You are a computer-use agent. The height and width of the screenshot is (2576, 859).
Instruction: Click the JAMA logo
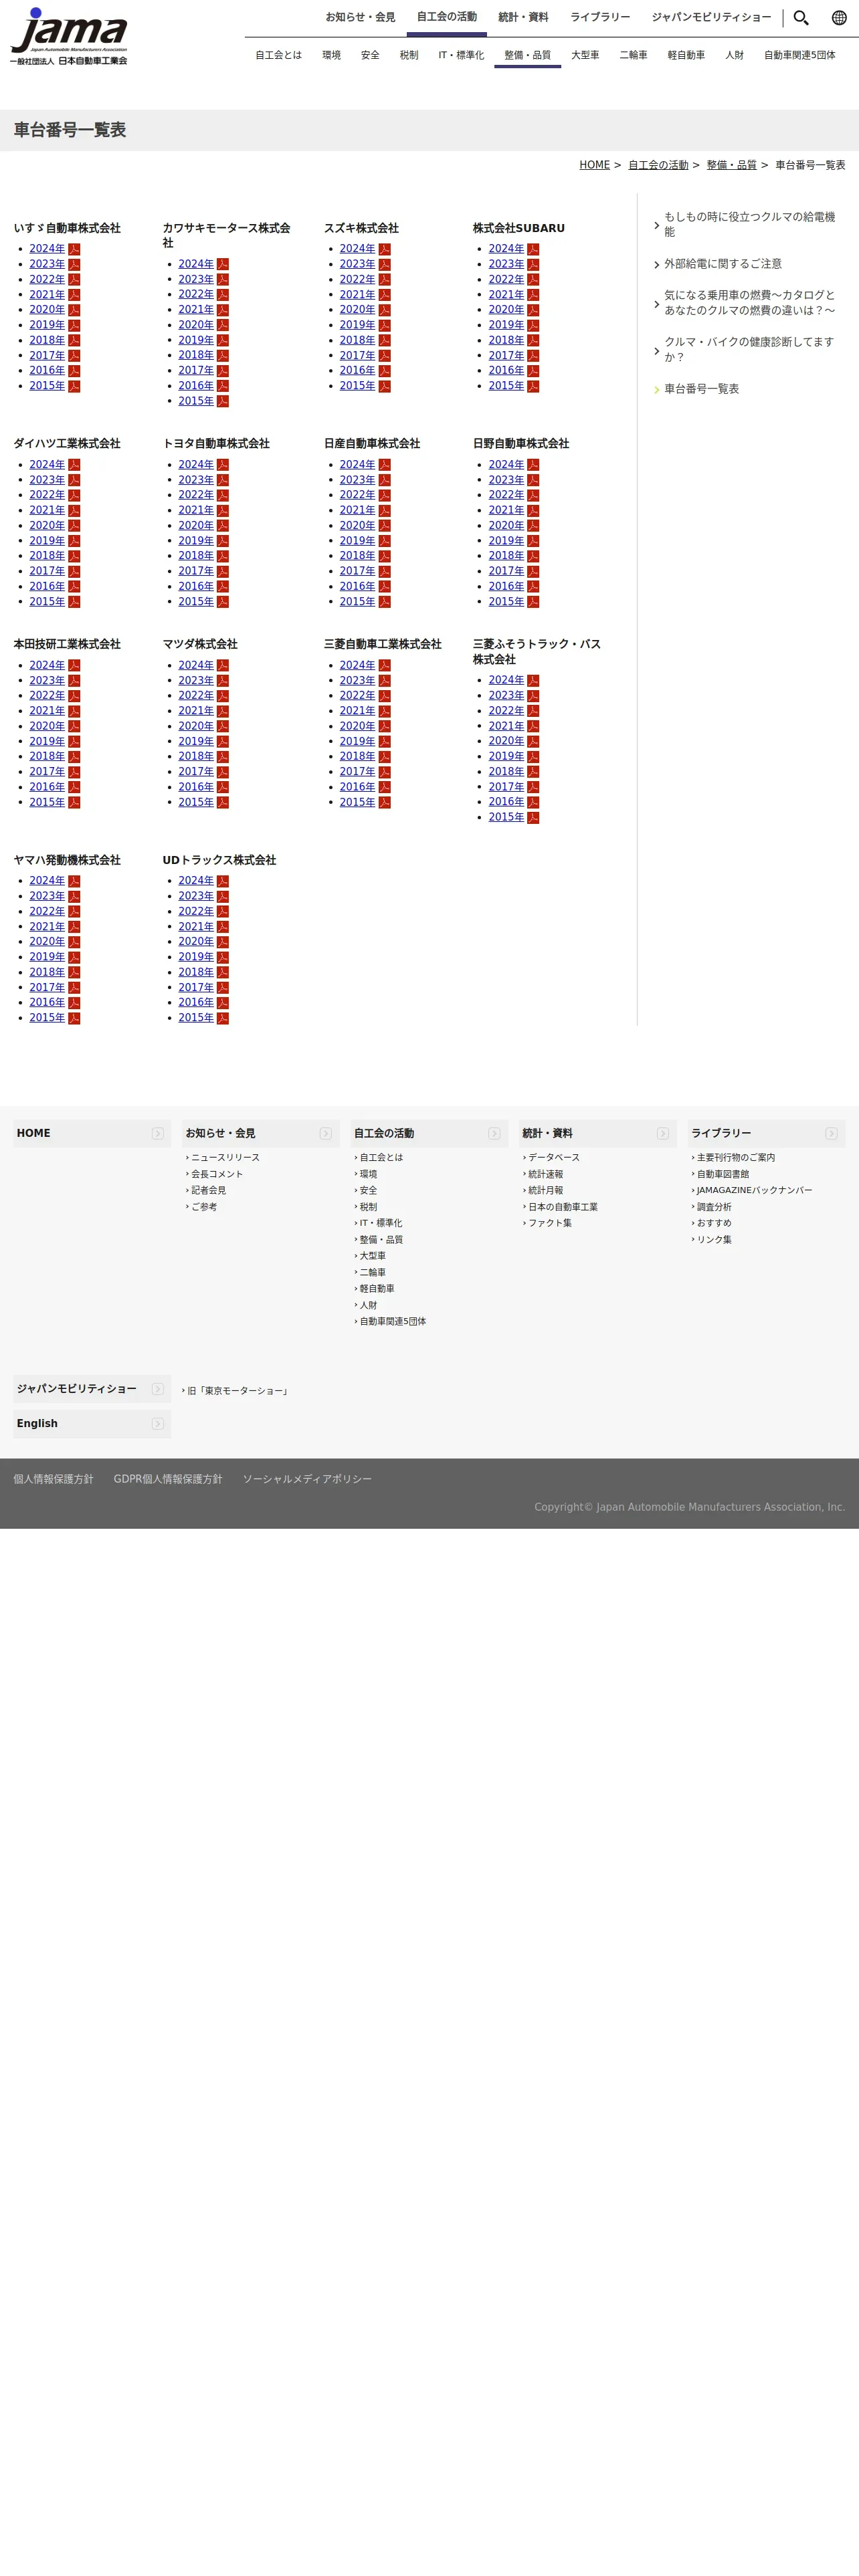(69, 37)
